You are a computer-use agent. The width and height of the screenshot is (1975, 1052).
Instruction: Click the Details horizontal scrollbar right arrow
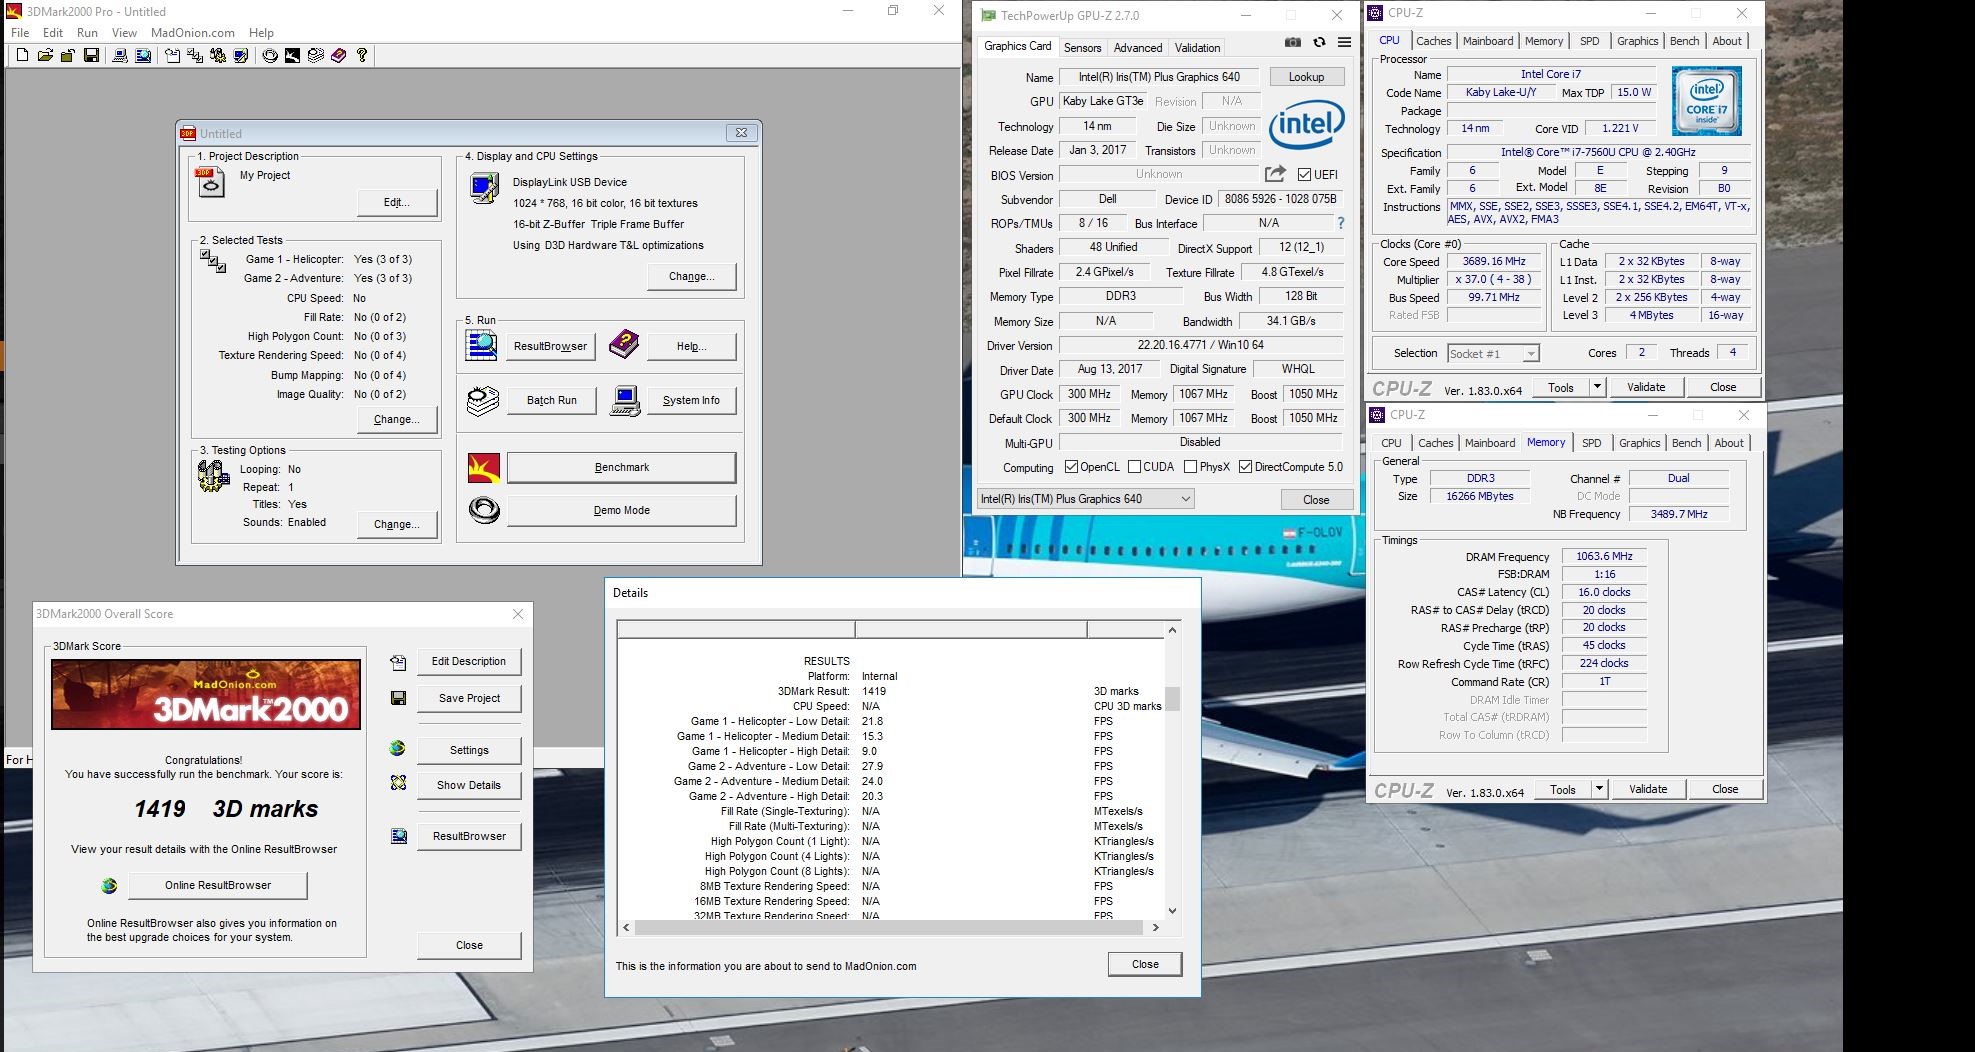(1155, 928)
